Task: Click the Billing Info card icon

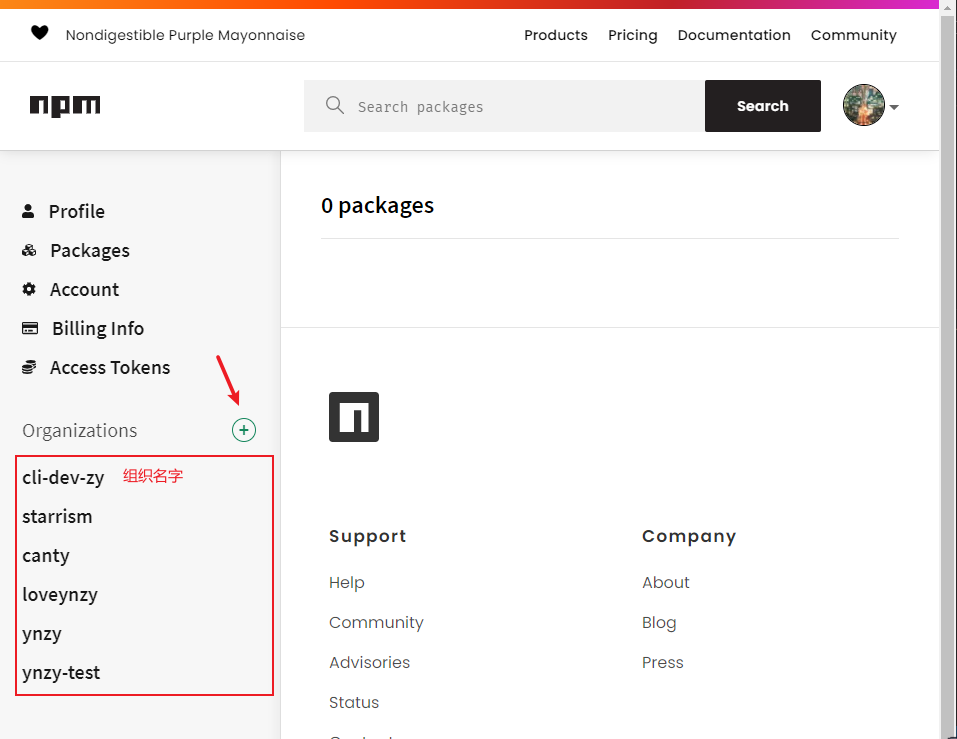Action: pos(30,328)
